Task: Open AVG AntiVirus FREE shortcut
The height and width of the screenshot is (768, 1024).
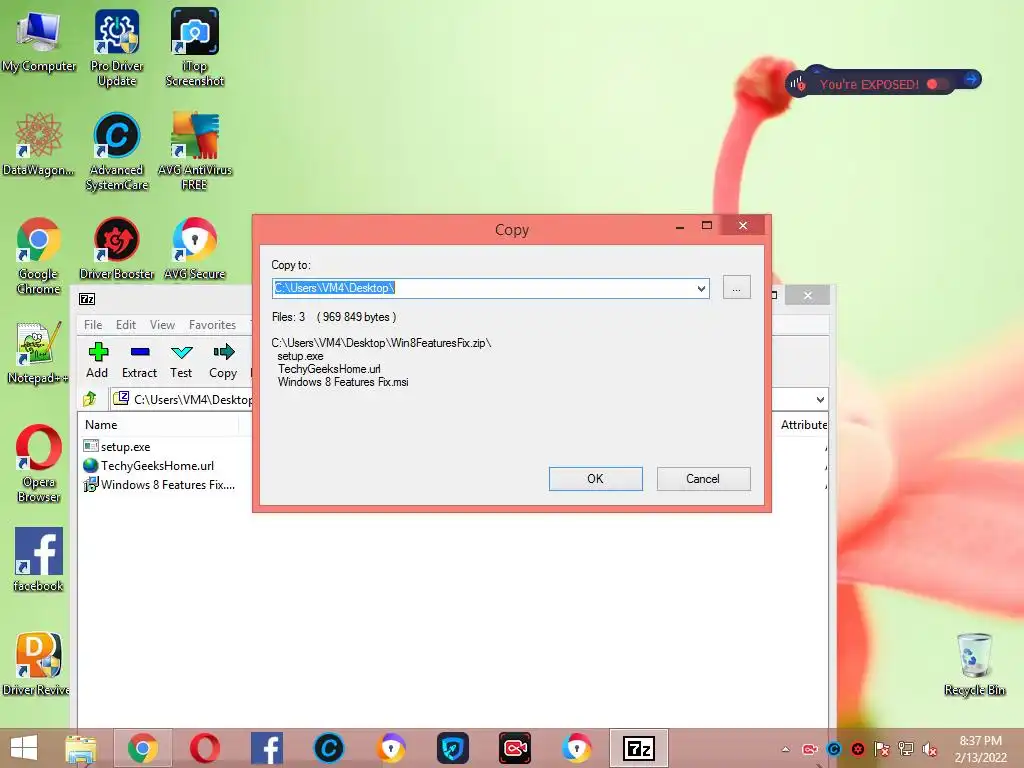Action: point(195,152)
